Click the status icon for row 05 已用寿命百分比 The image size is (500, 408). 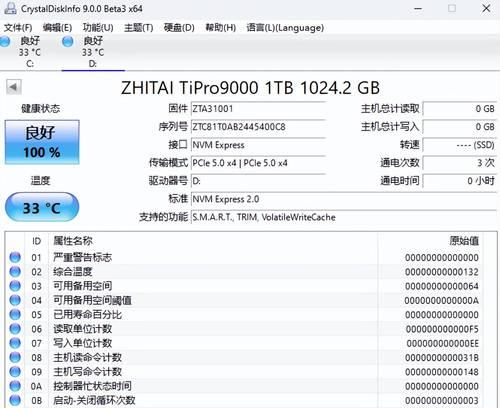point(15,314)
